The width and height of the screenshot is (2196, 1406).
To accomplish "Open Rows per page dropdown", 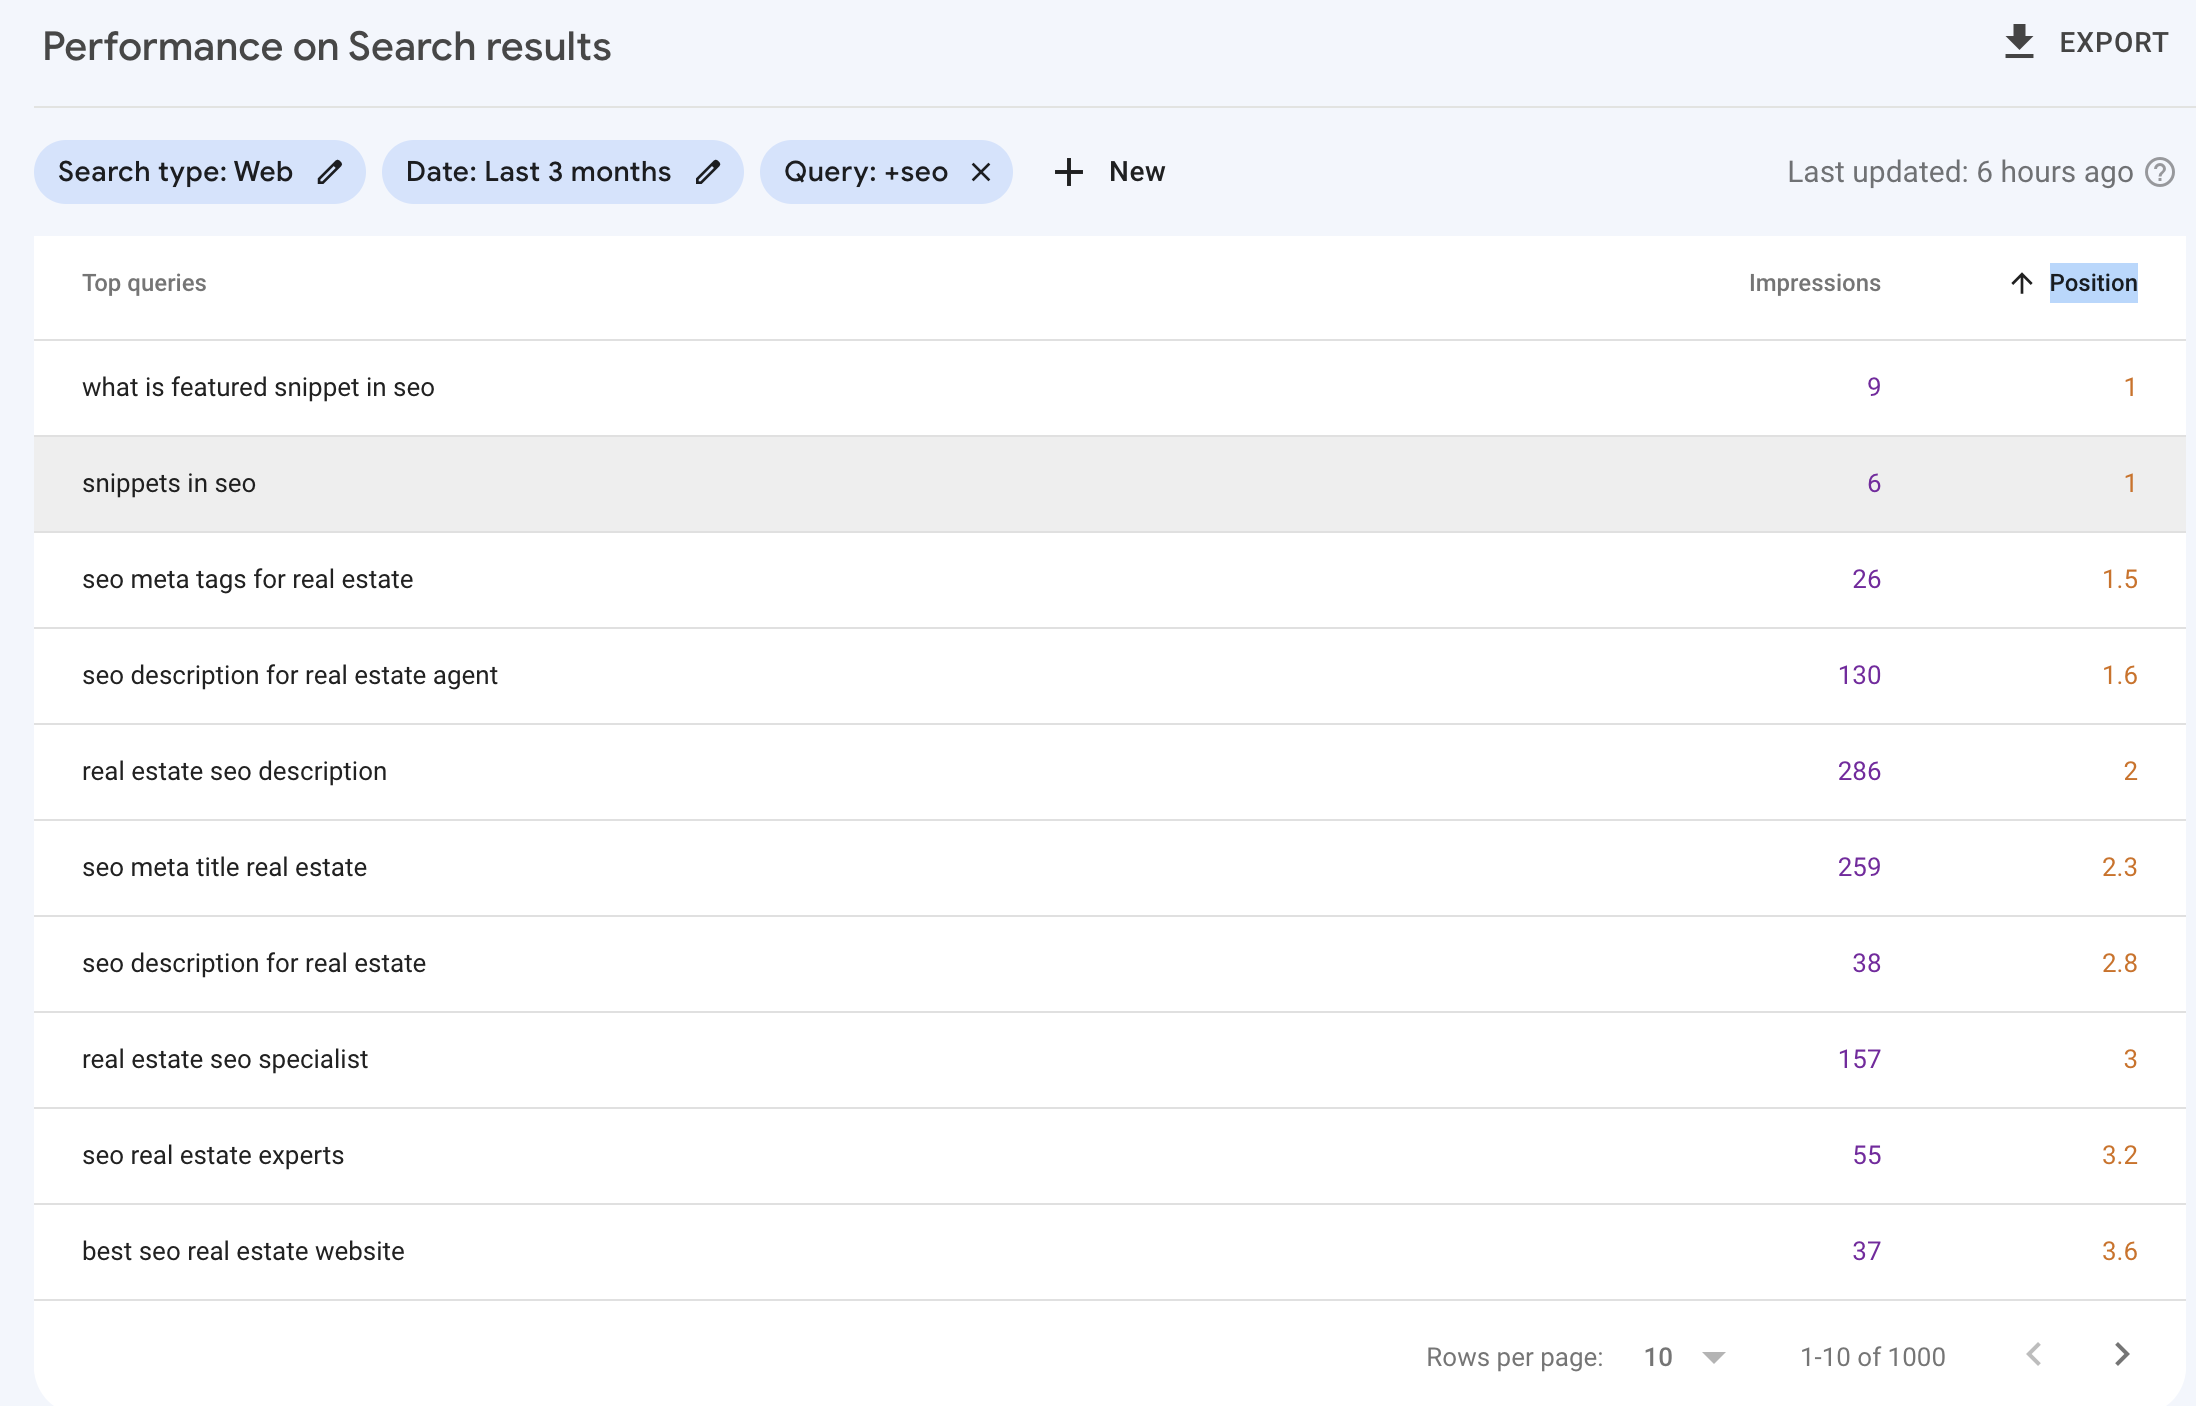I will click(1712, 1357).
